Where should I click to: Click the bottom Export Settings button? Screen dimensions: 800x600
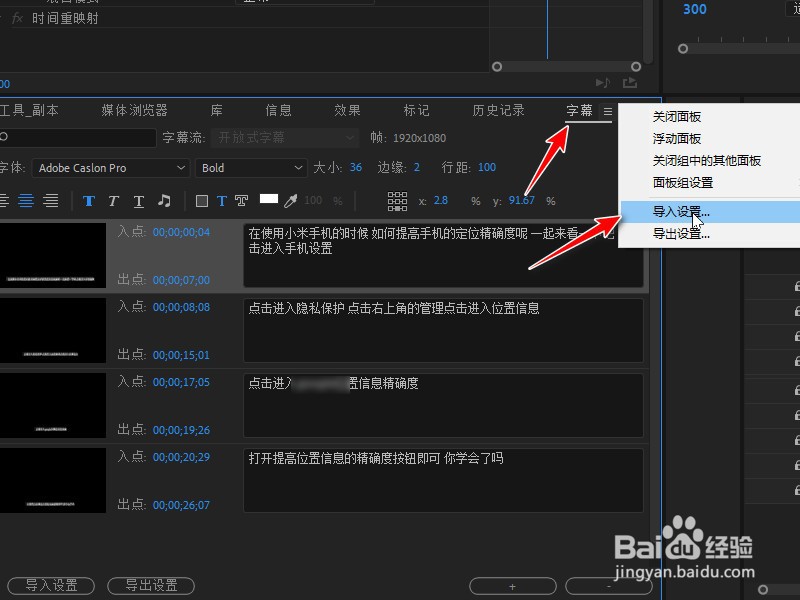[151, 585]
